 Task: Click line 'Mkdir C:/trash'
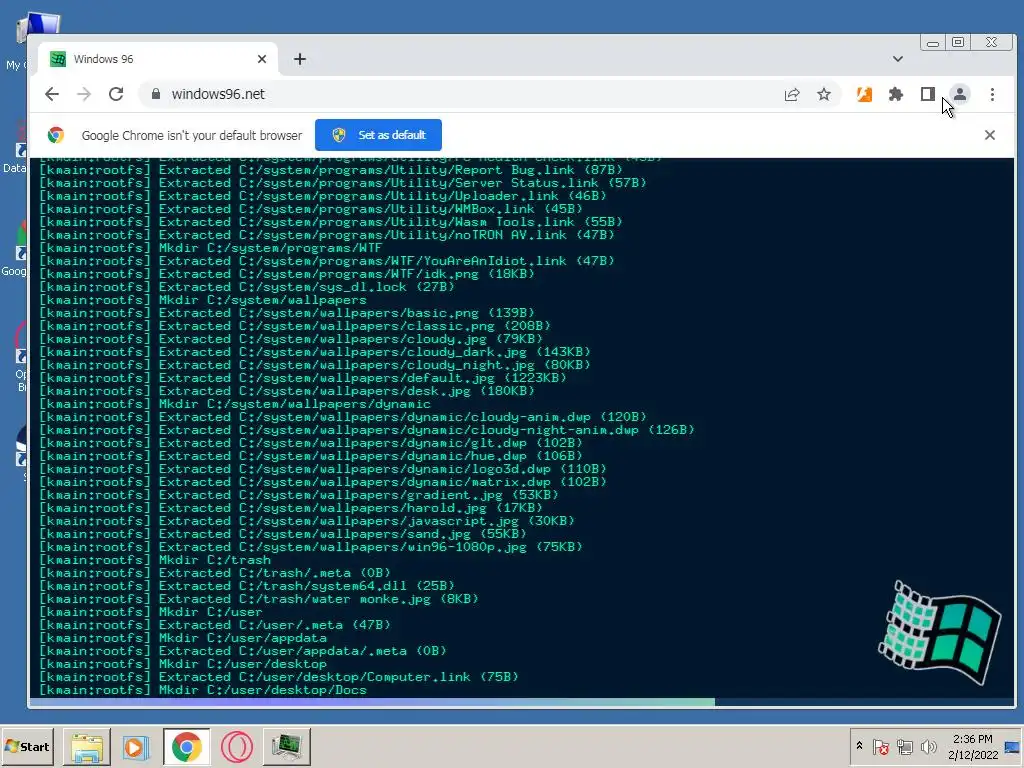point(155,560)
